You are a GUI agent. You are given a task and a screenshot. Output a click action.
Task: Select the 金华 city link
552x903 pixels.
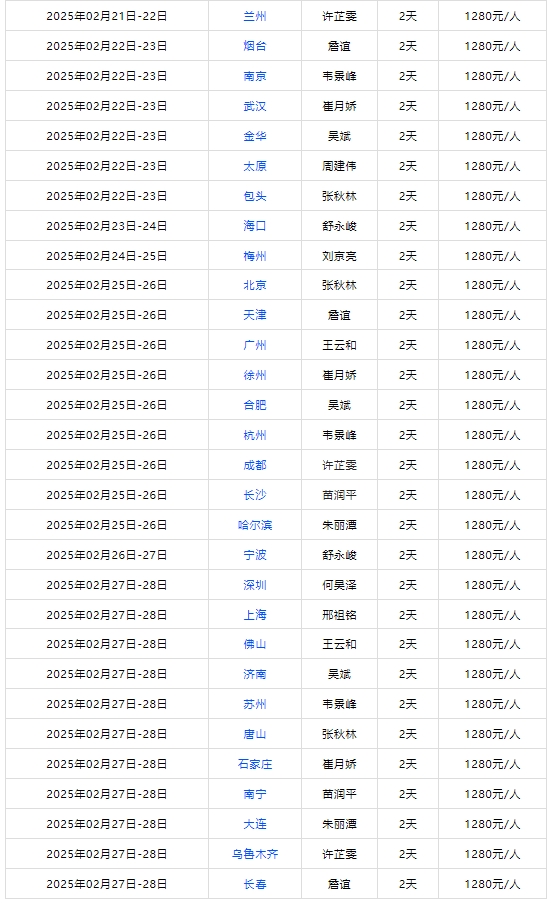(254, 136)
